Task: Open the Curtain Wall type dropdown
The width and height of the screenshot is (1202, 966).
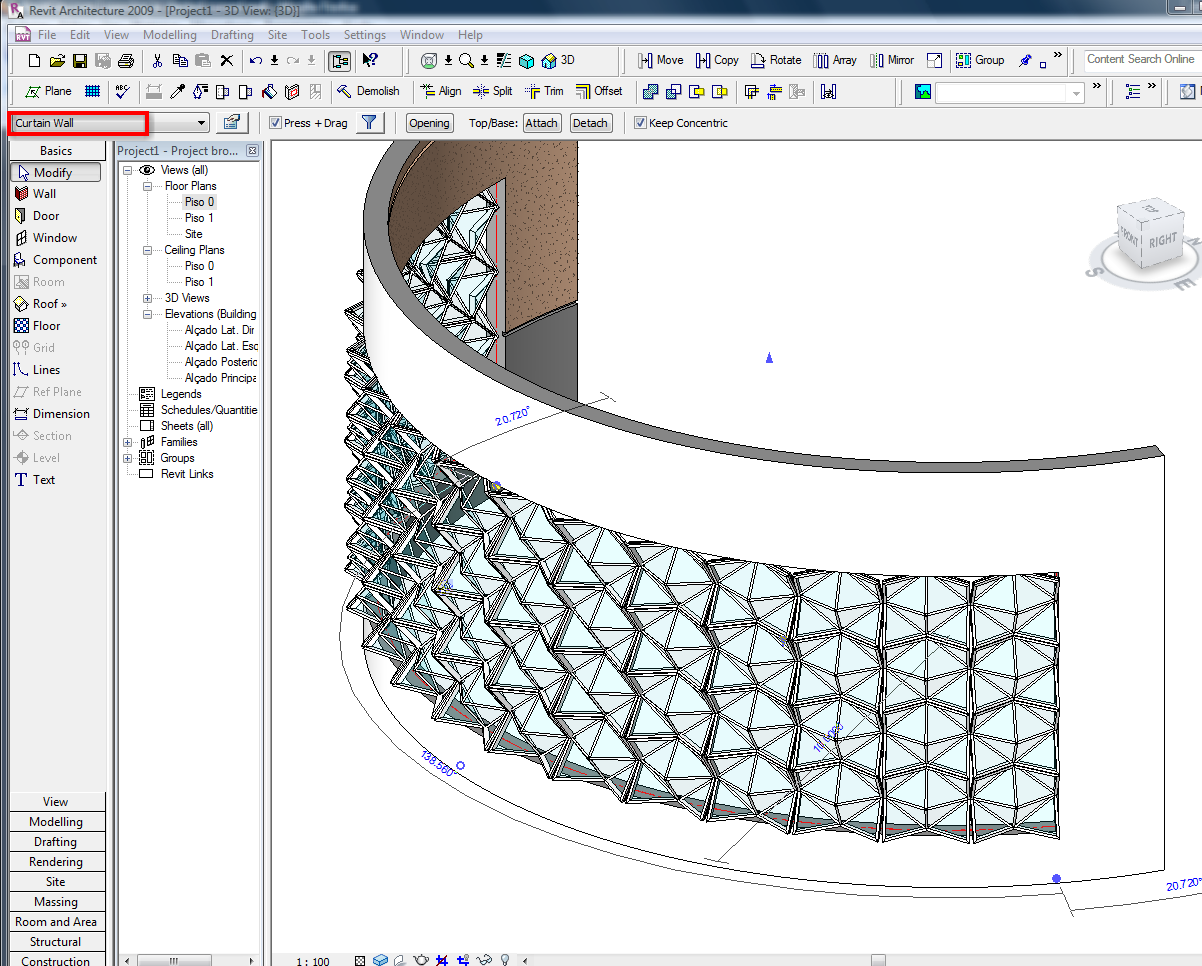Action: pos(202,123)
